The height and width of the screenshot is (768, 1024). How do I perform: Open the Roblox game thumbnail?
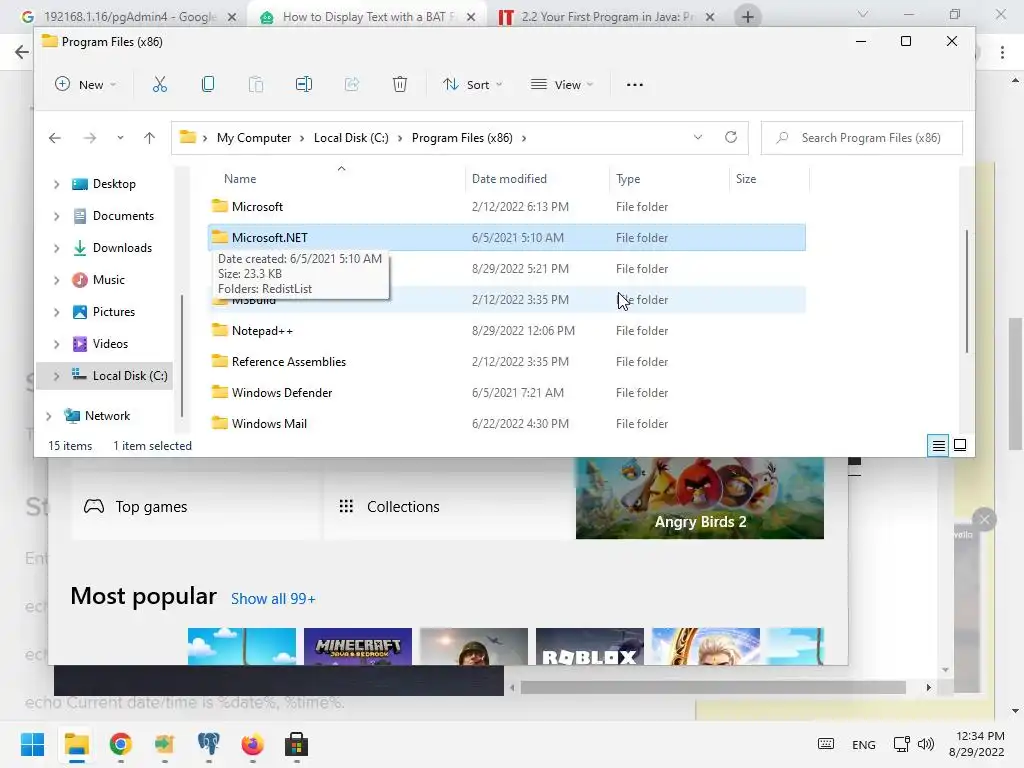tap(590, 647)
